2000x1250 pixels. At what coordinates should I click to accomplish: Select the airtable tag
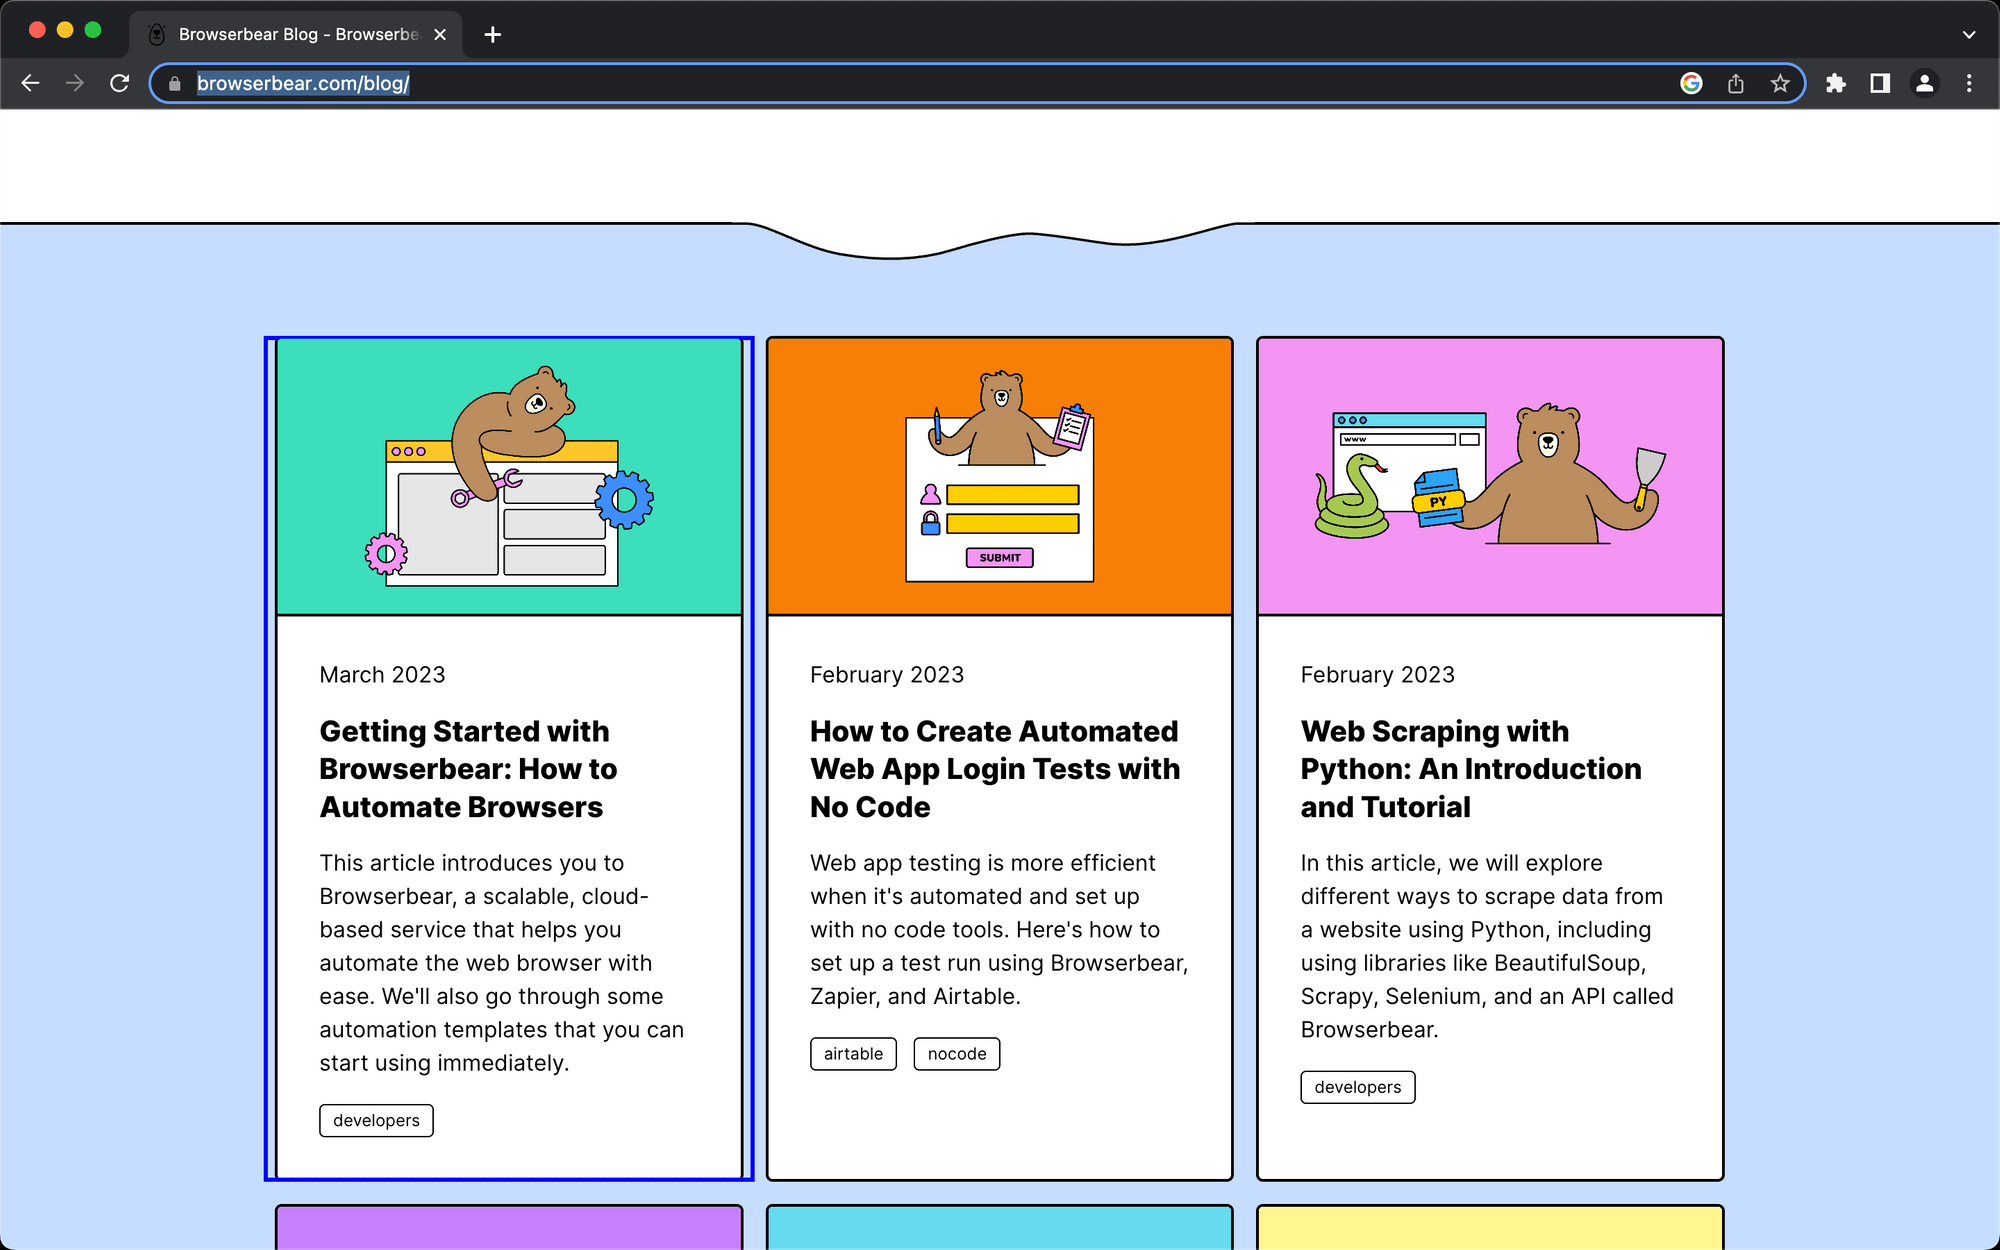click(852, 1053)
